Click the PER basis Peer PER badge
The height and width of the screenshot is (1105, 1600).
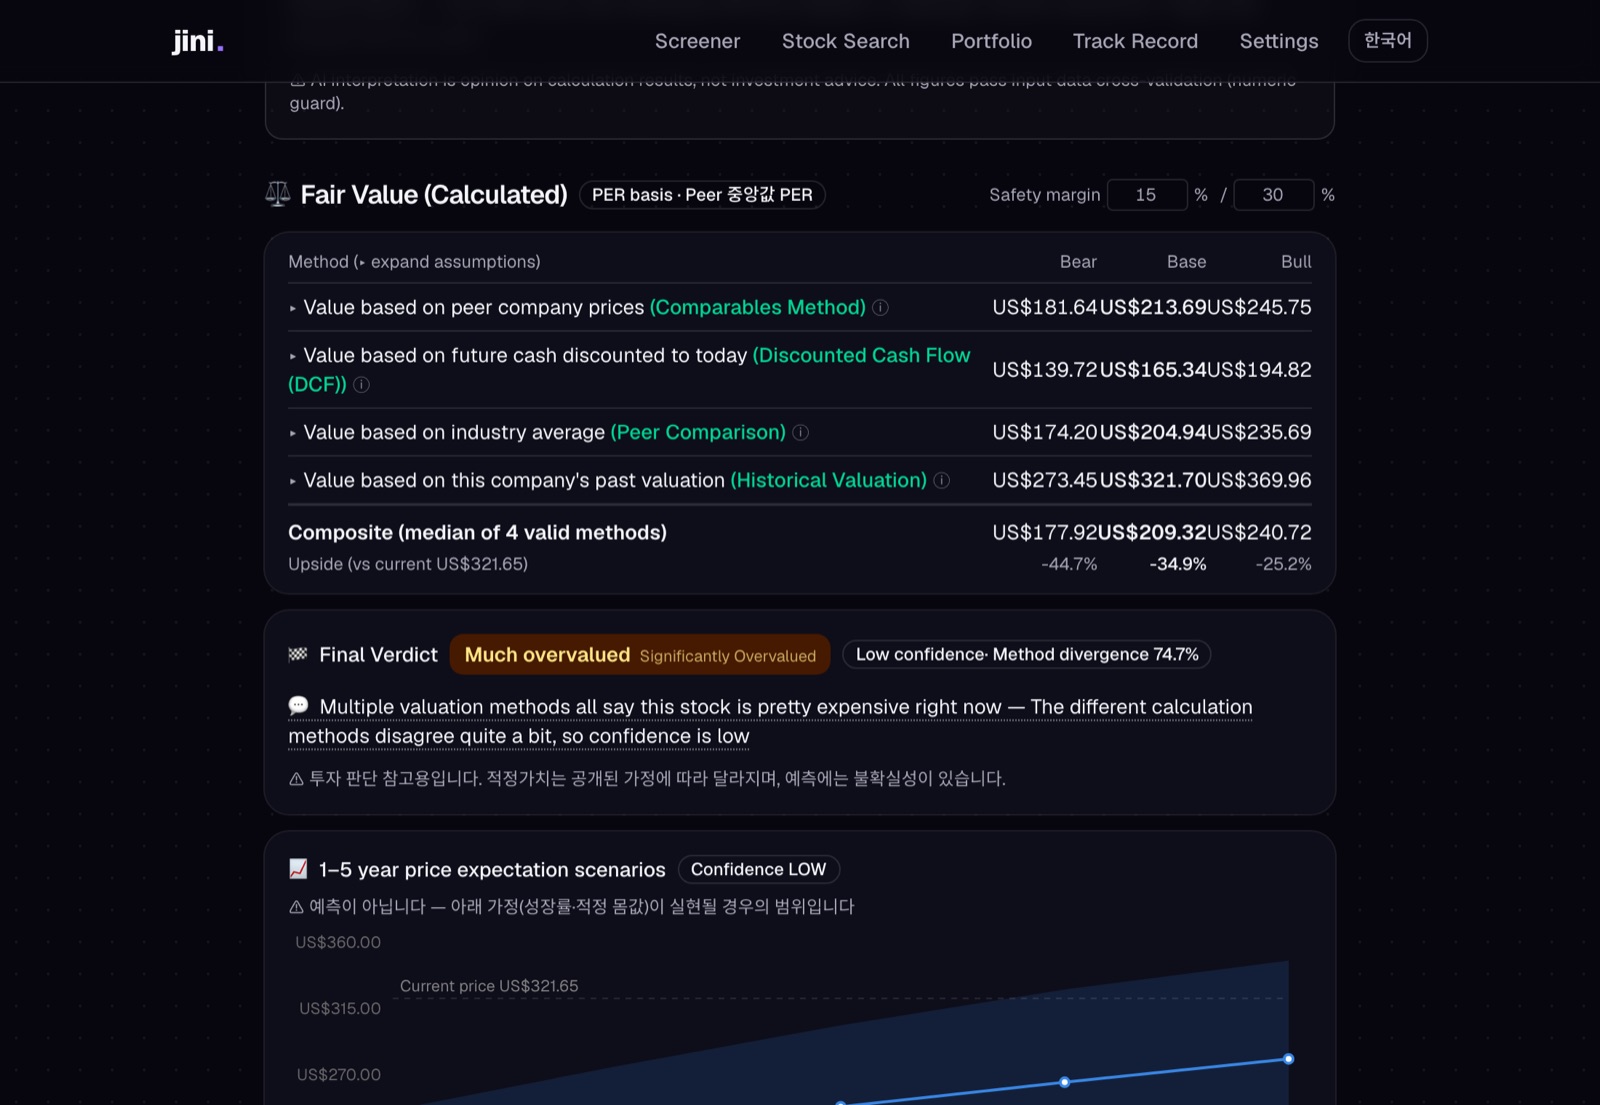click(x=702, y=195)
